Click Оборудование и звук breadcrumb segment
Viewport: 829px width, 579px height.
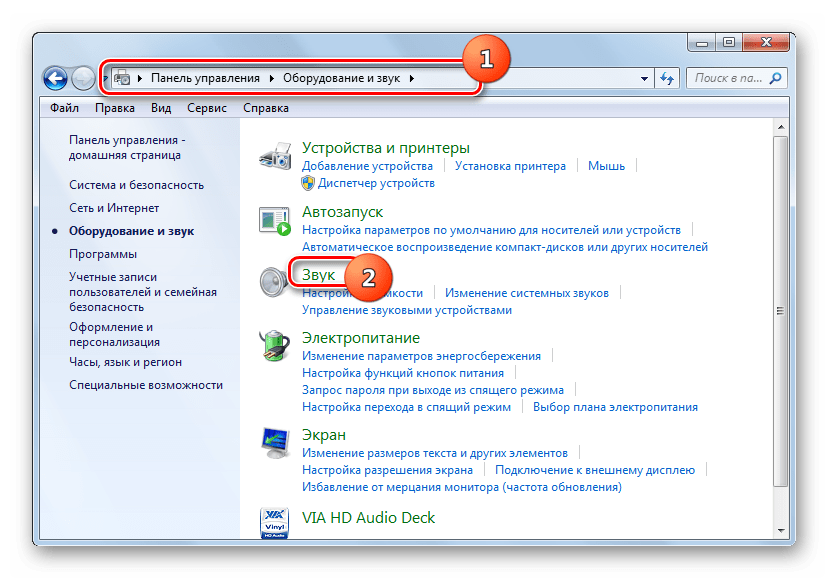coord(342,78)
